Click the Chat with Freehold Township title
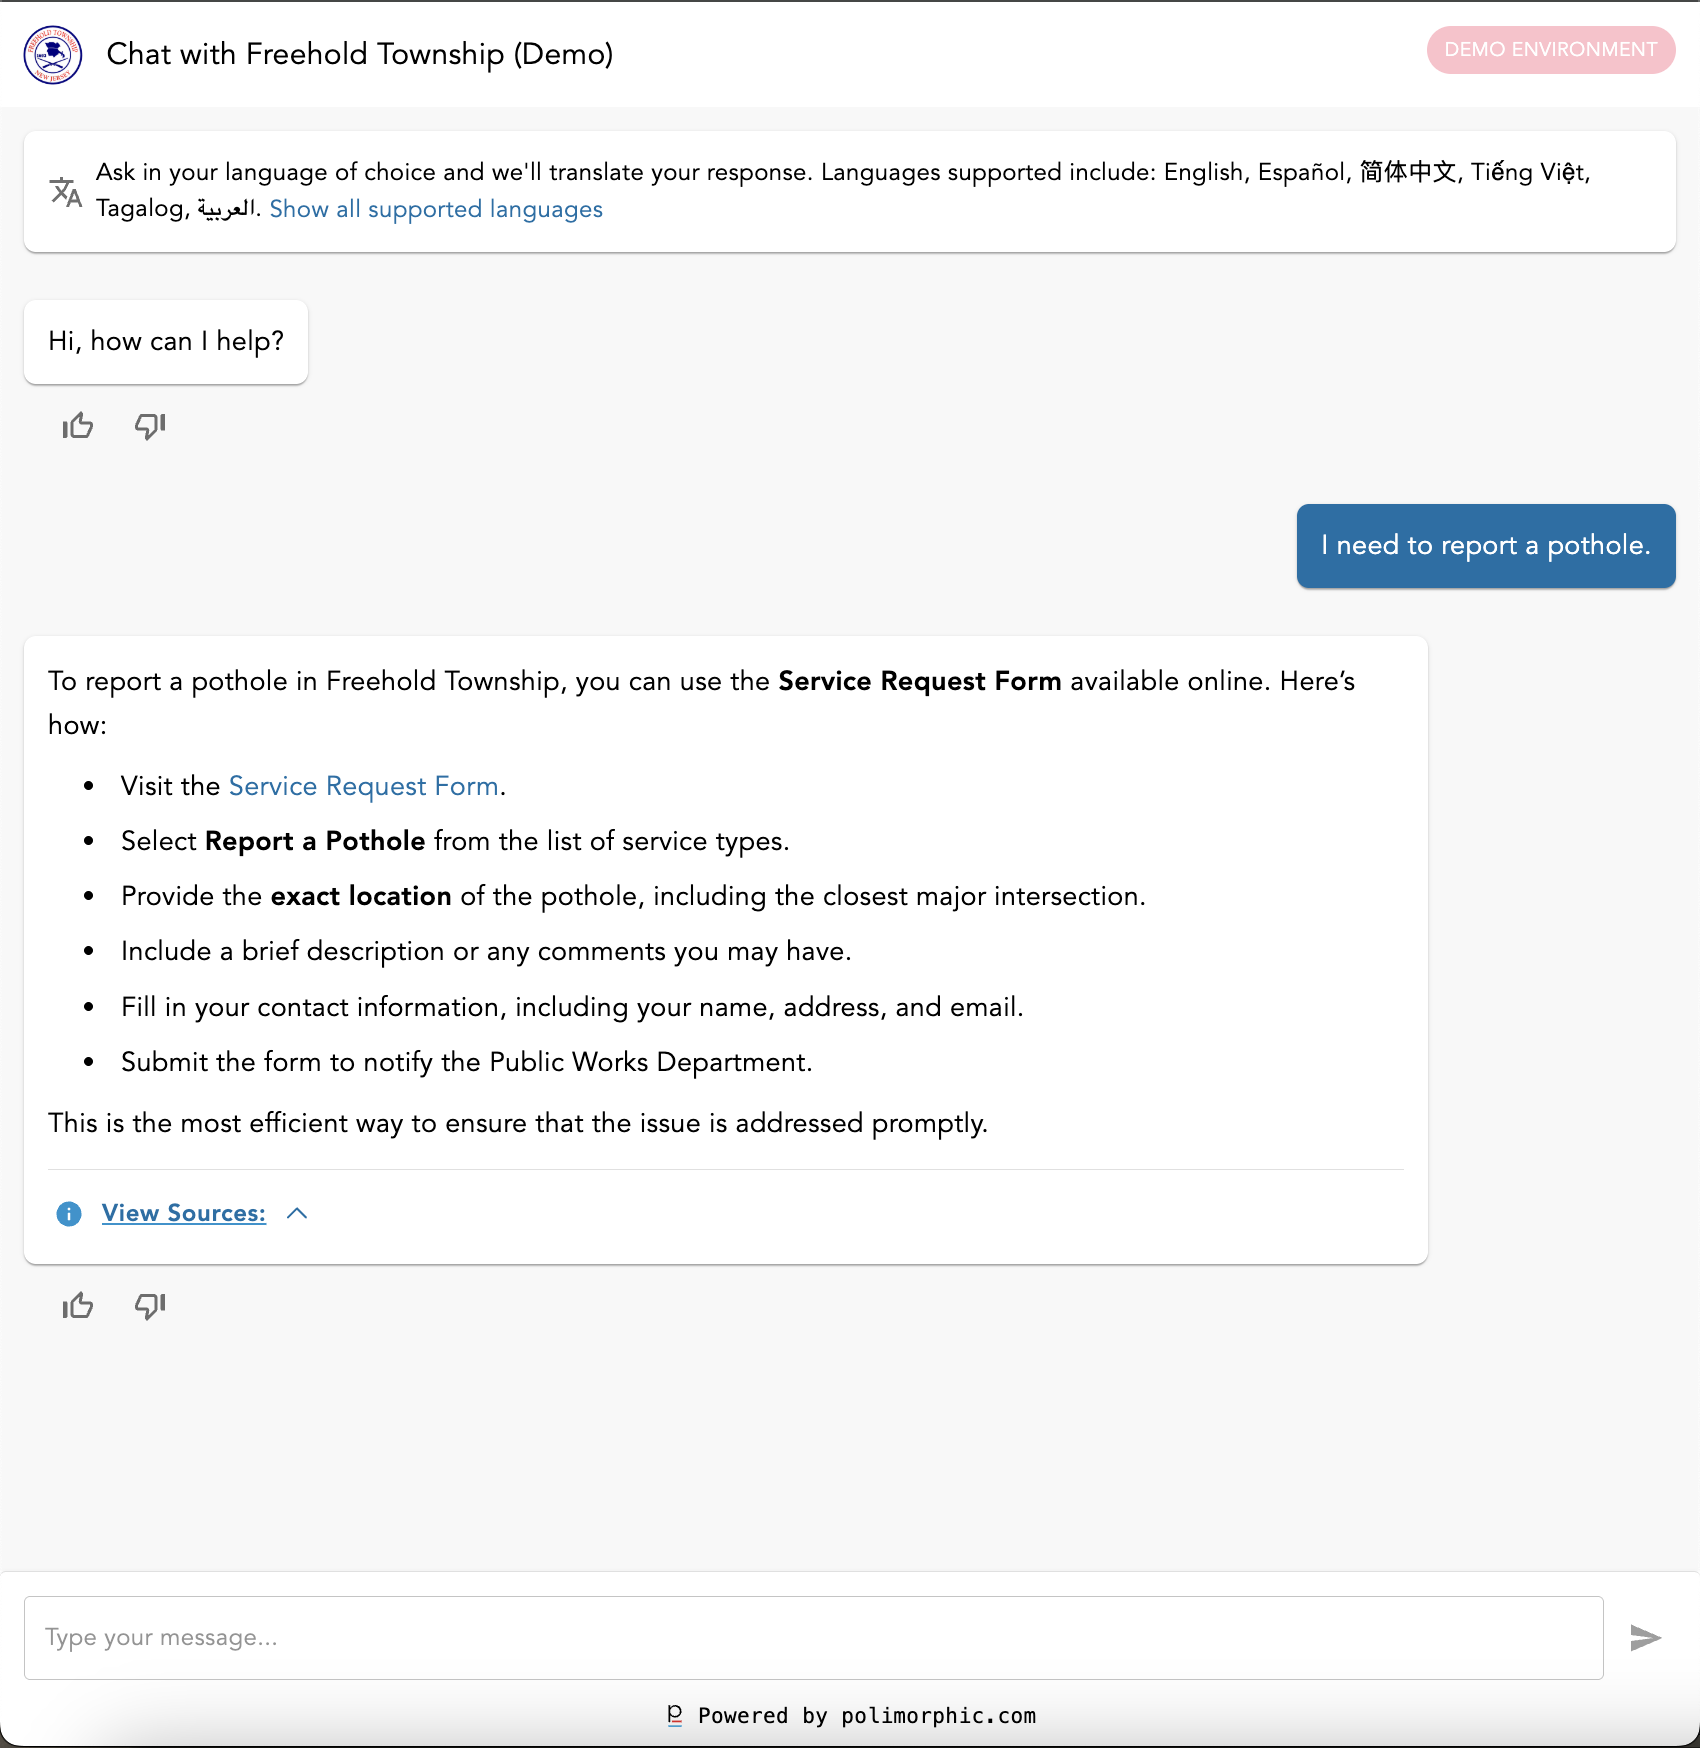 (360, 54)
